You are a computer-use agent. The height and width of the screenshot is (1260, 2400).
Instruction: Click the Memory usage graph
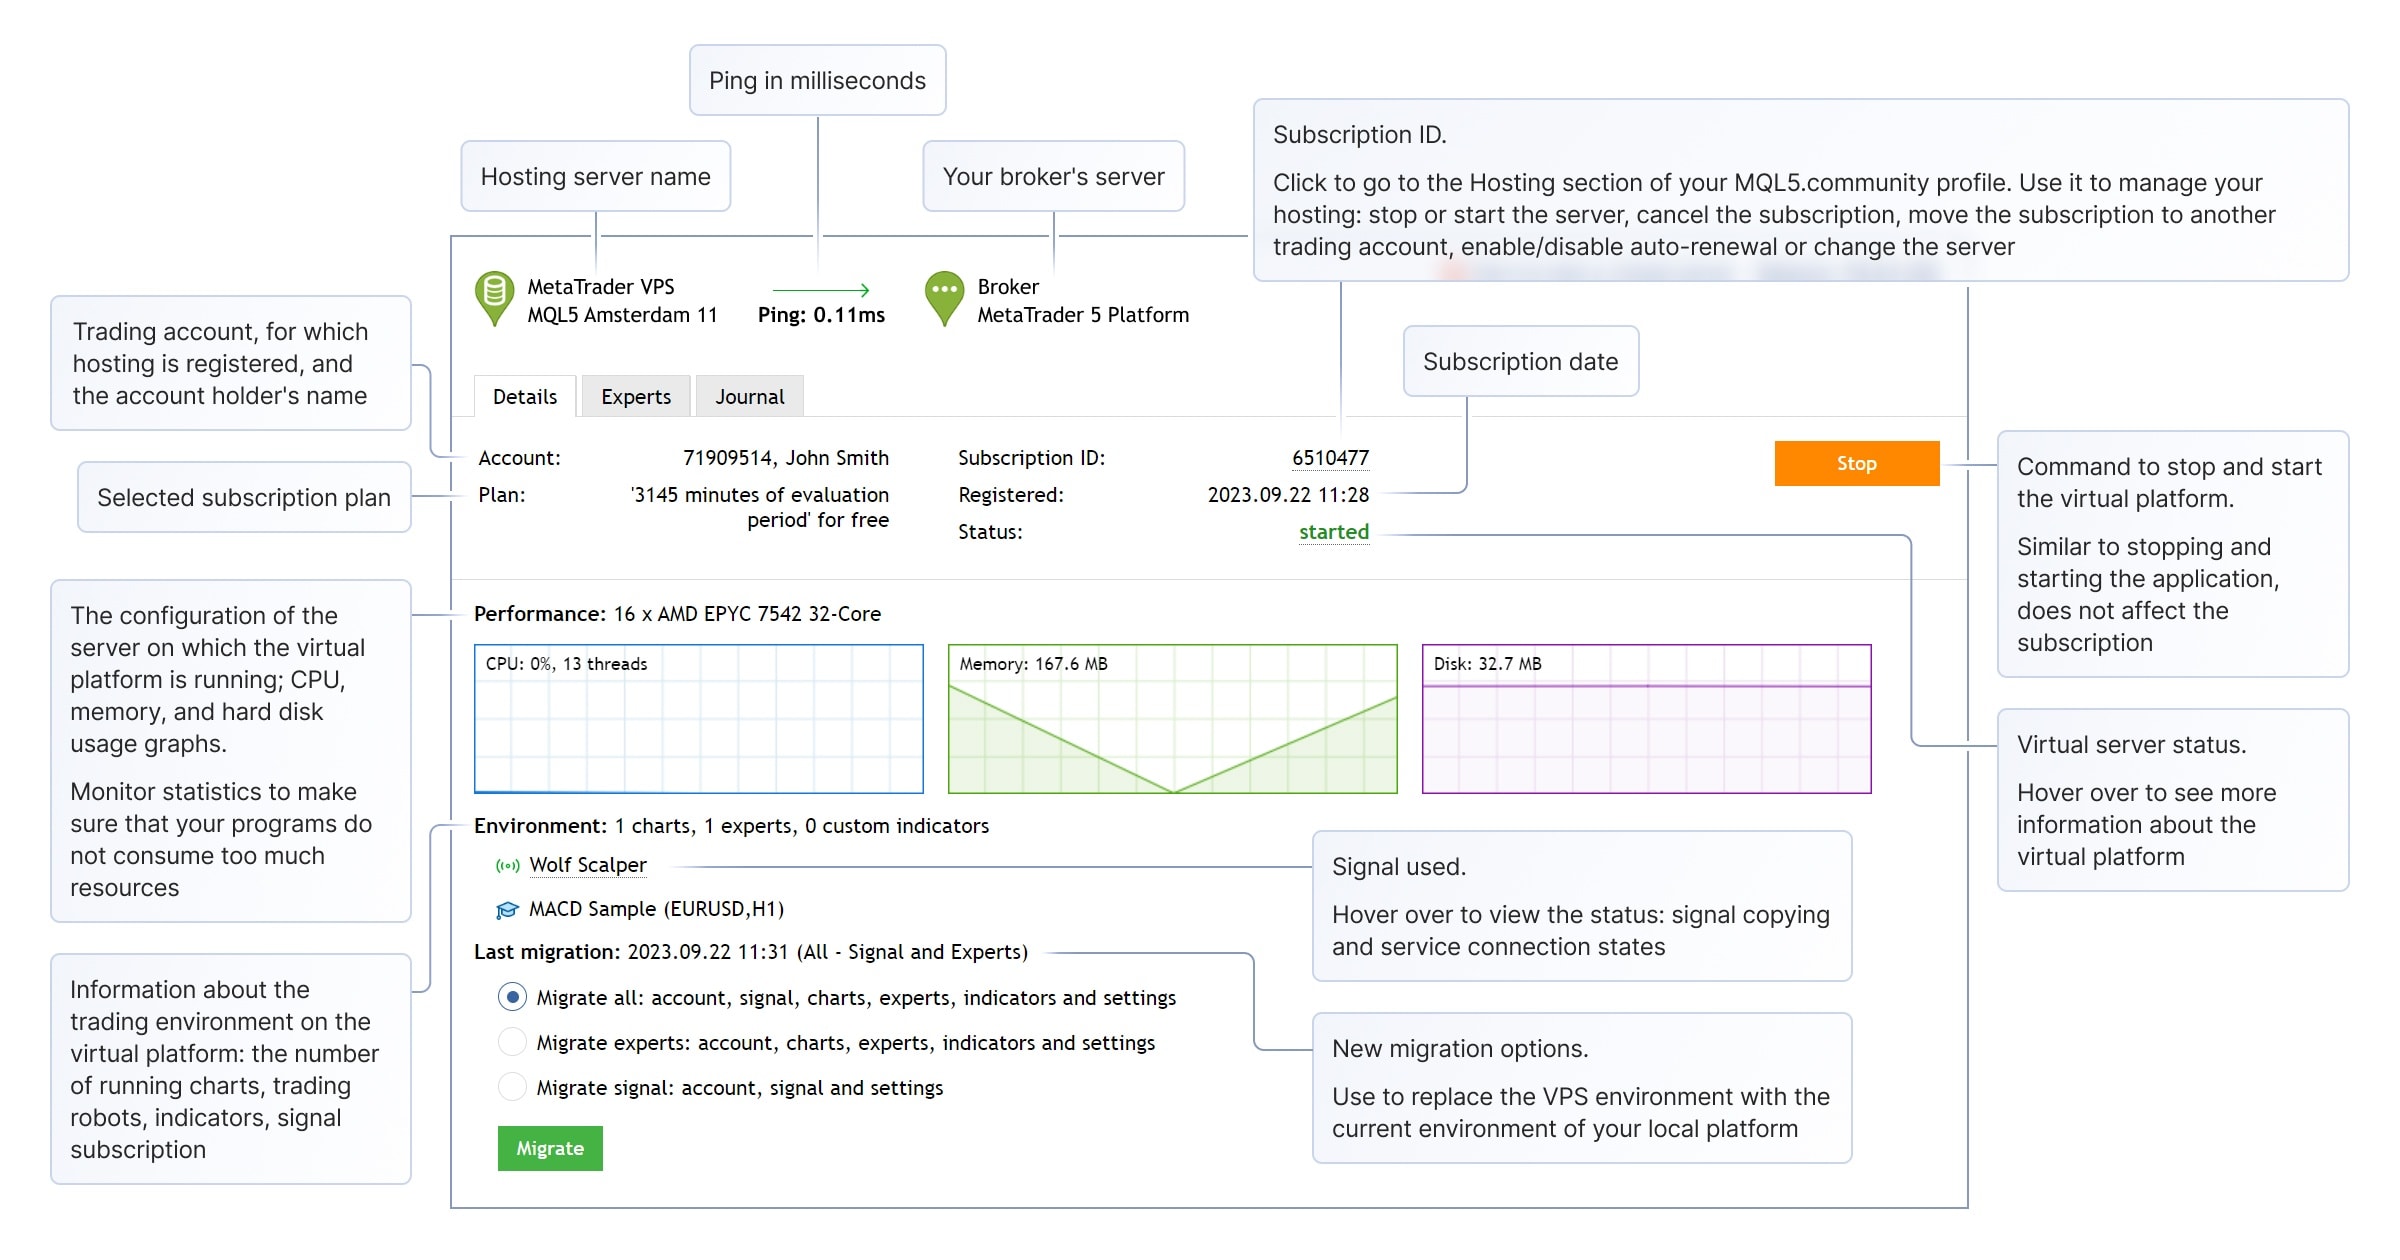pos(1172,718)
